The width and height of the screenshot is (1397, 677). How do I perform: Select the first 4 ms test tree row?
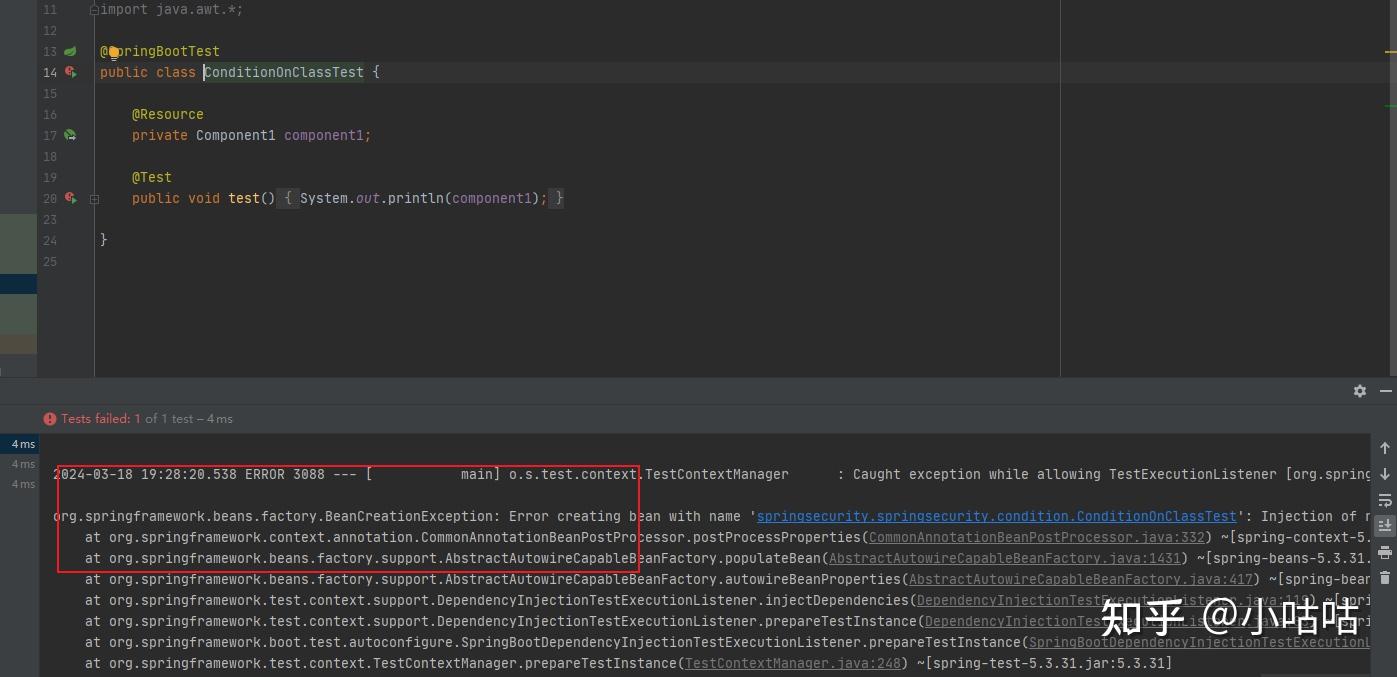pos(19,444)
